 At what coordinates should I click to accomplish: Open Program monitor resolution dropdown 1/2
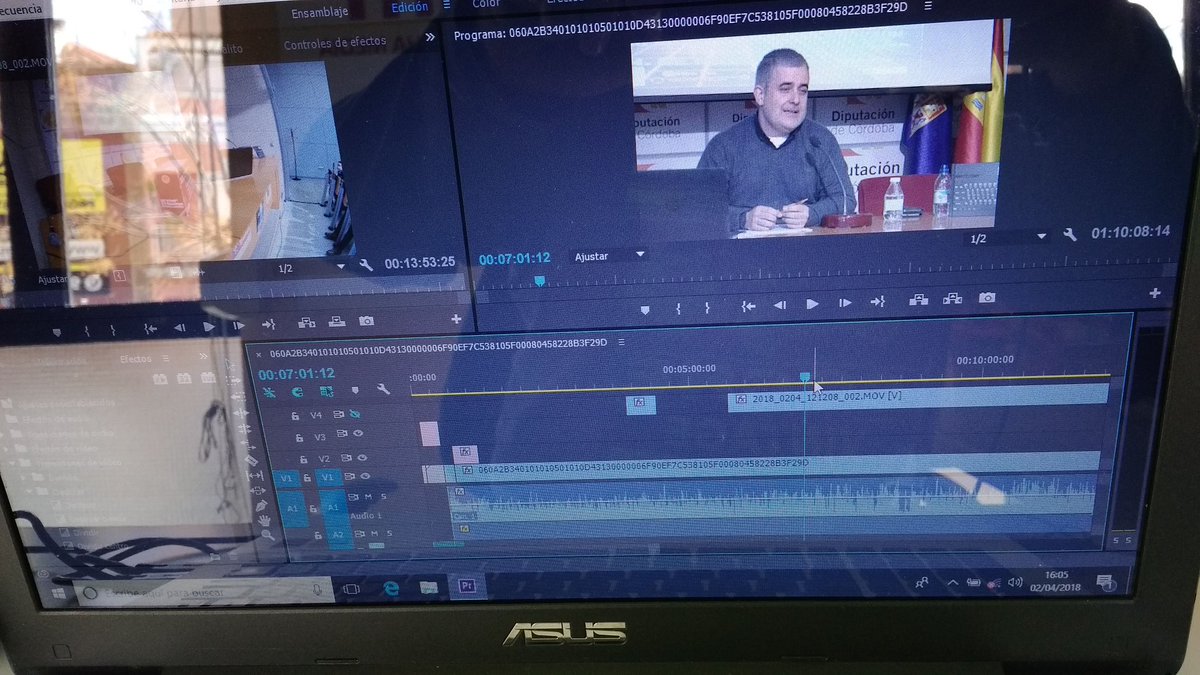(x=1007, y=238)
